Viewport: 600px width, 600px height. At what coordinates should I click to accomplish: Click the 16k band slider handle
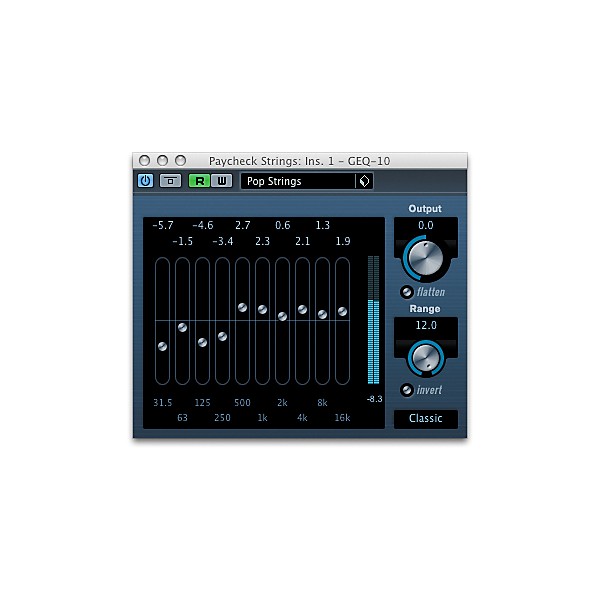click(342, 311)
